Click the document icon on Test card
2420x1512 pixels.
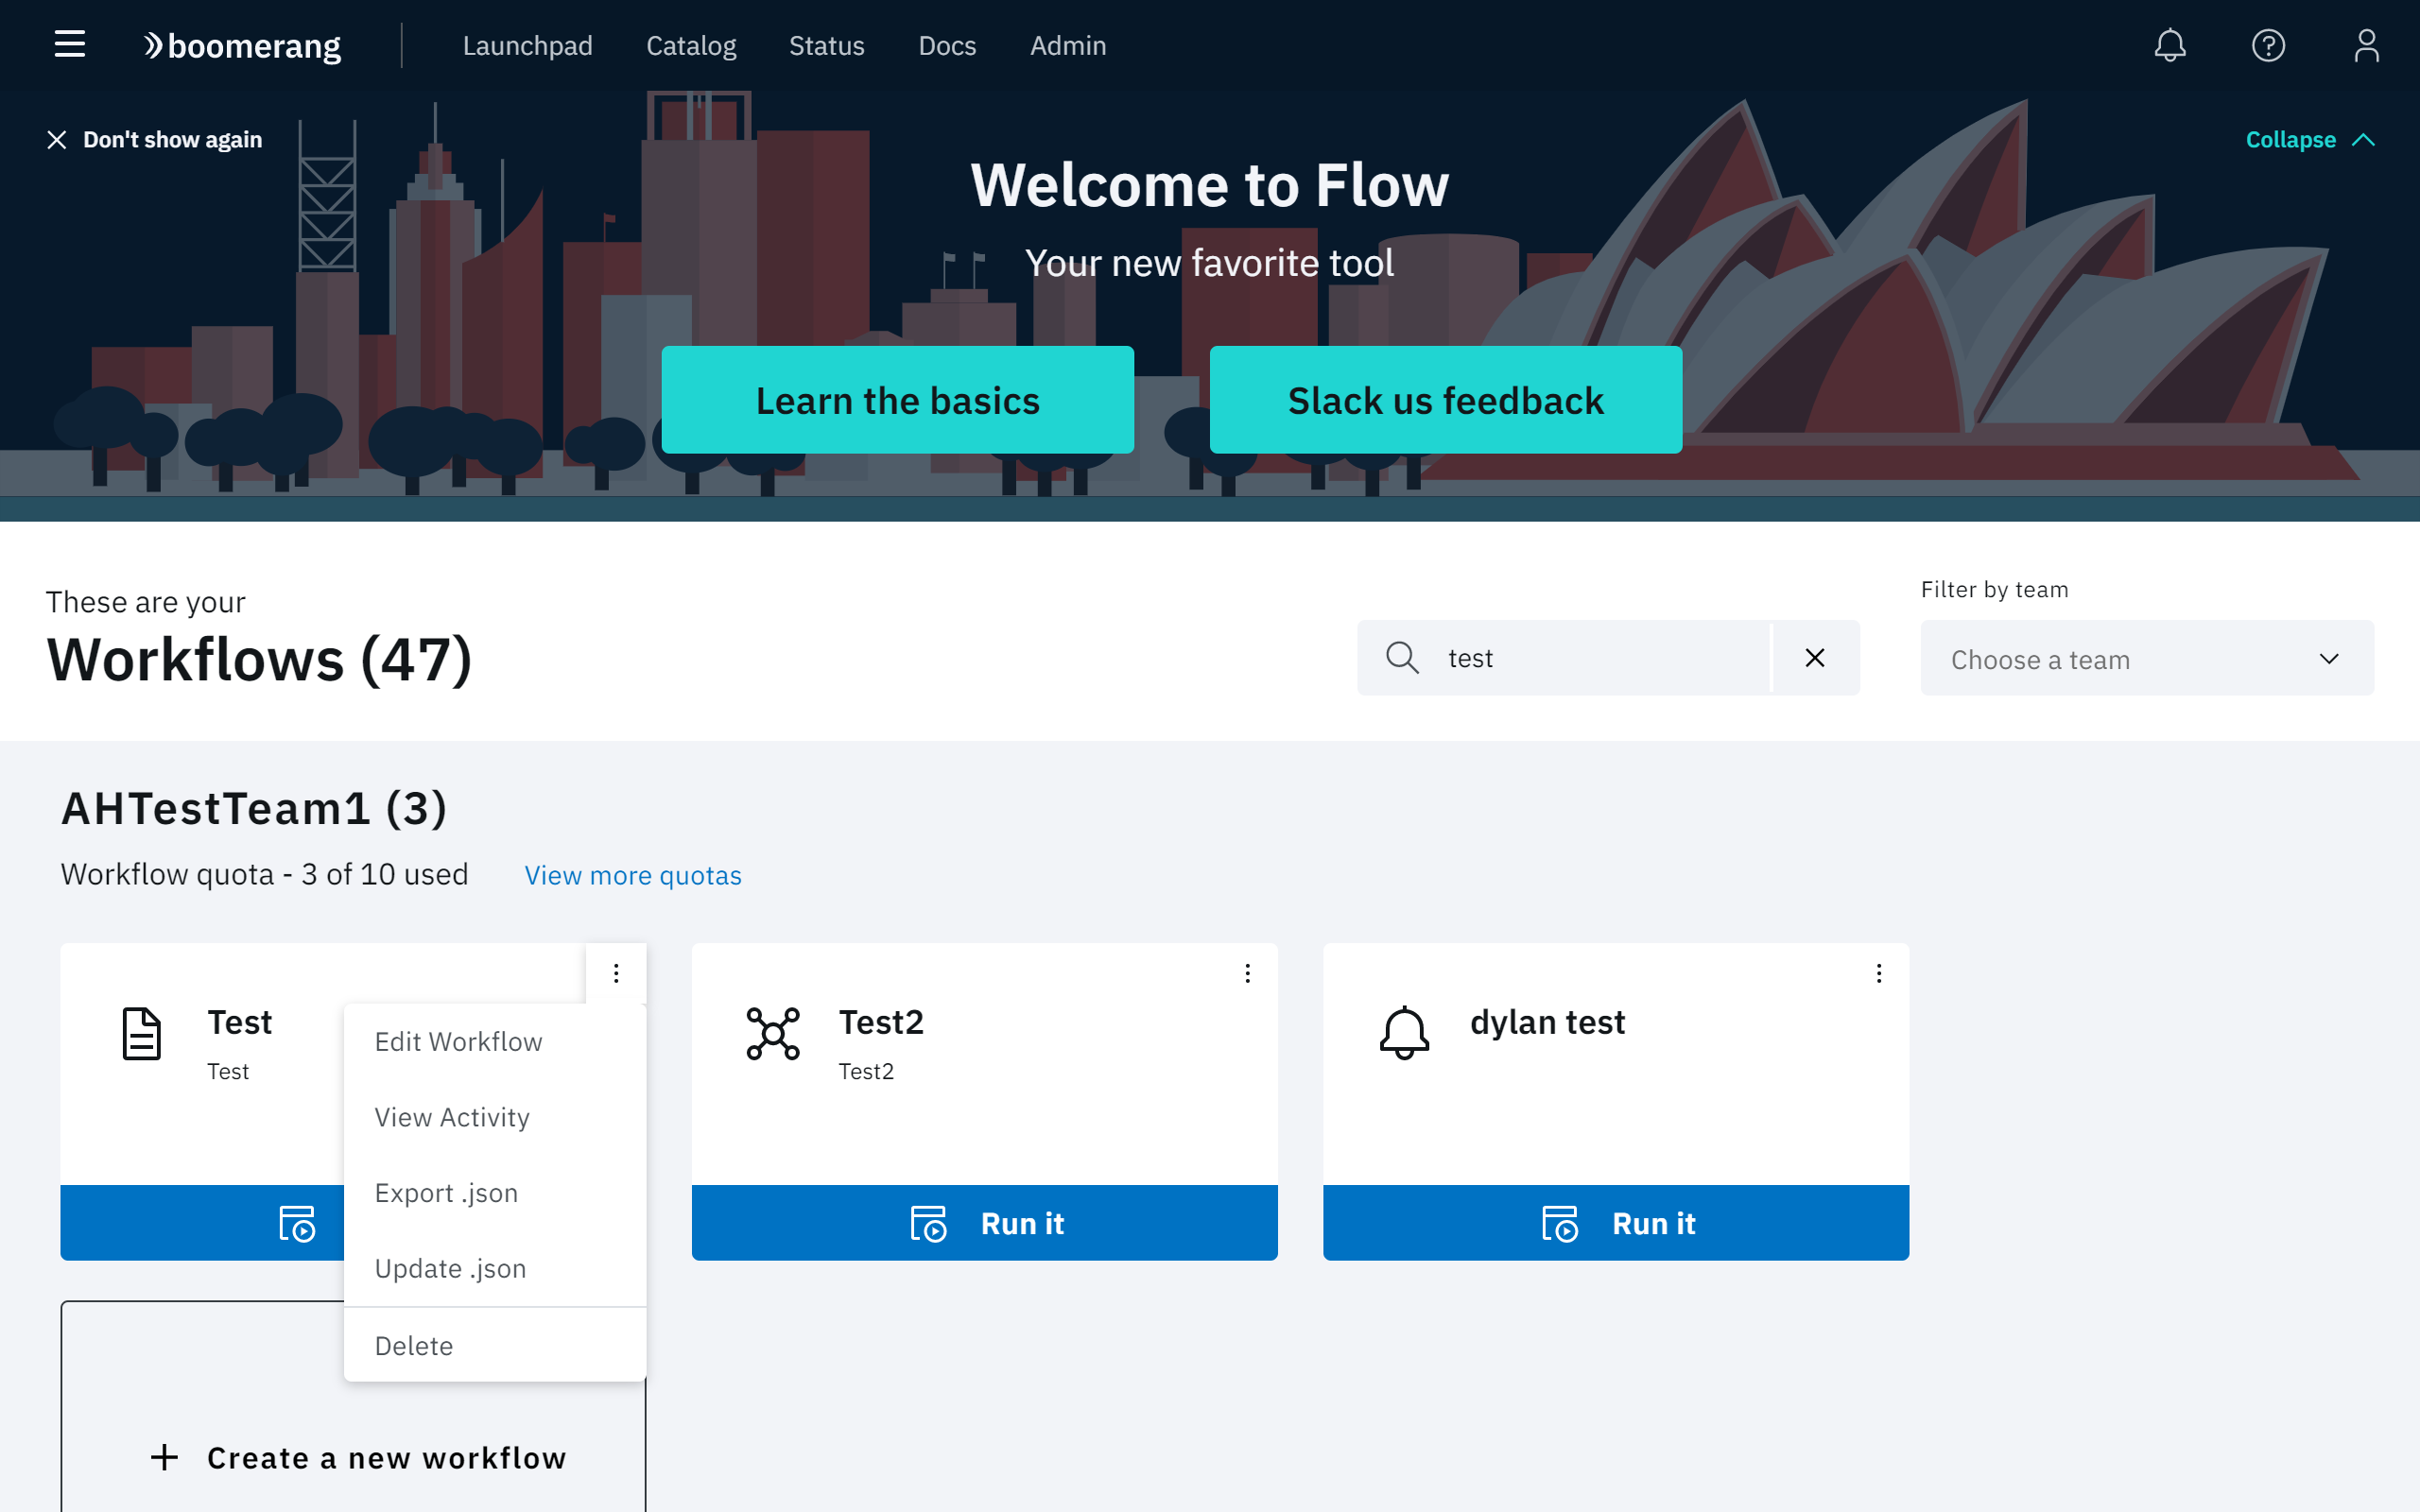(x=141, y=1033)
